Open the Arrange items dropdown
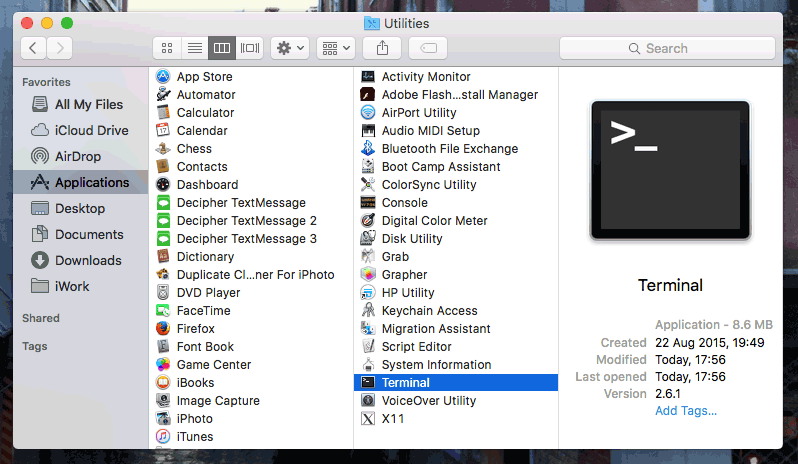Screen dimensions: 798x464 [x=336, y=48]
